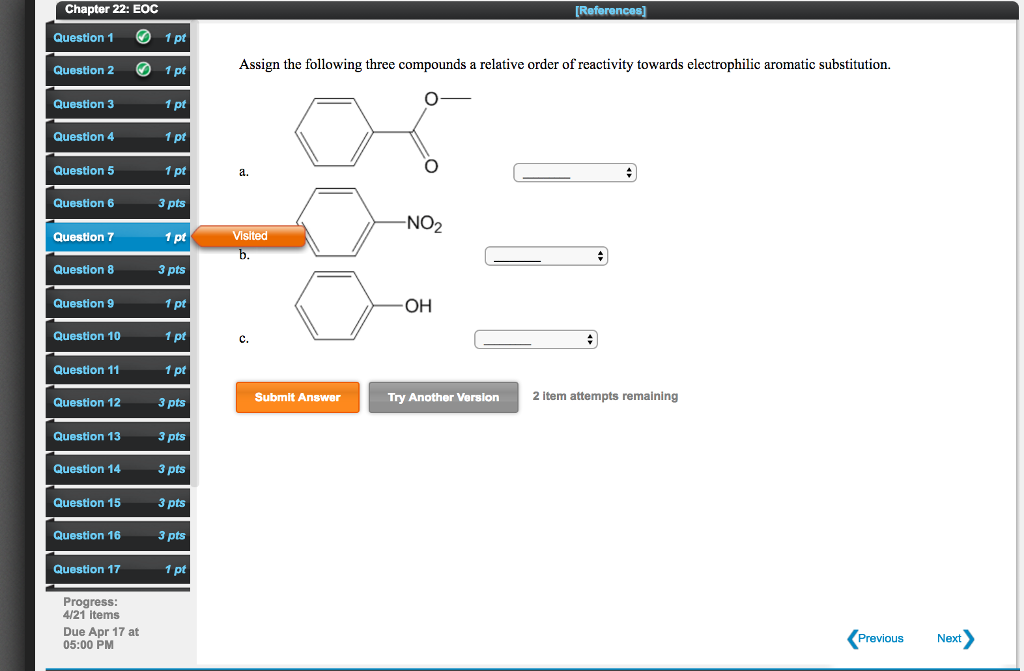Click the orange Visited tag
Image resolution: width=1024 pixels, height=671 pixels.
(x=249, y=236)
